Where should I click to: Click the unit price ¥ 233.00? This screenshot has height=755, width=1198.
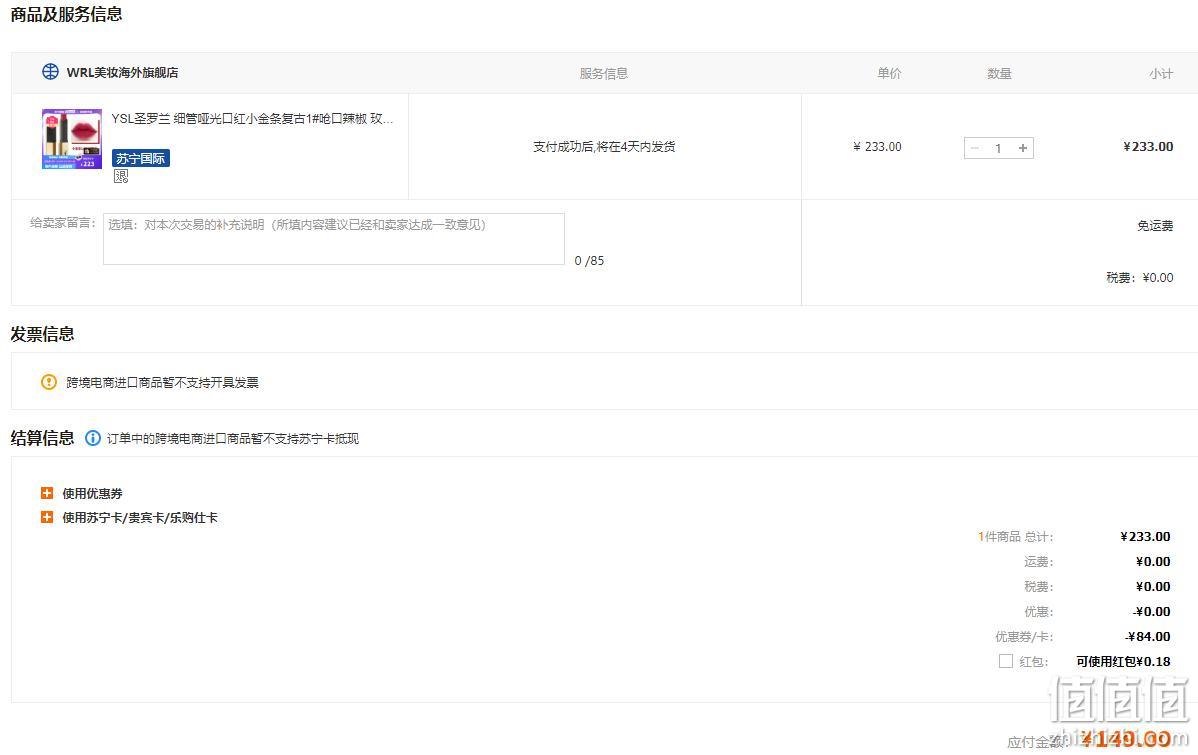877,147
